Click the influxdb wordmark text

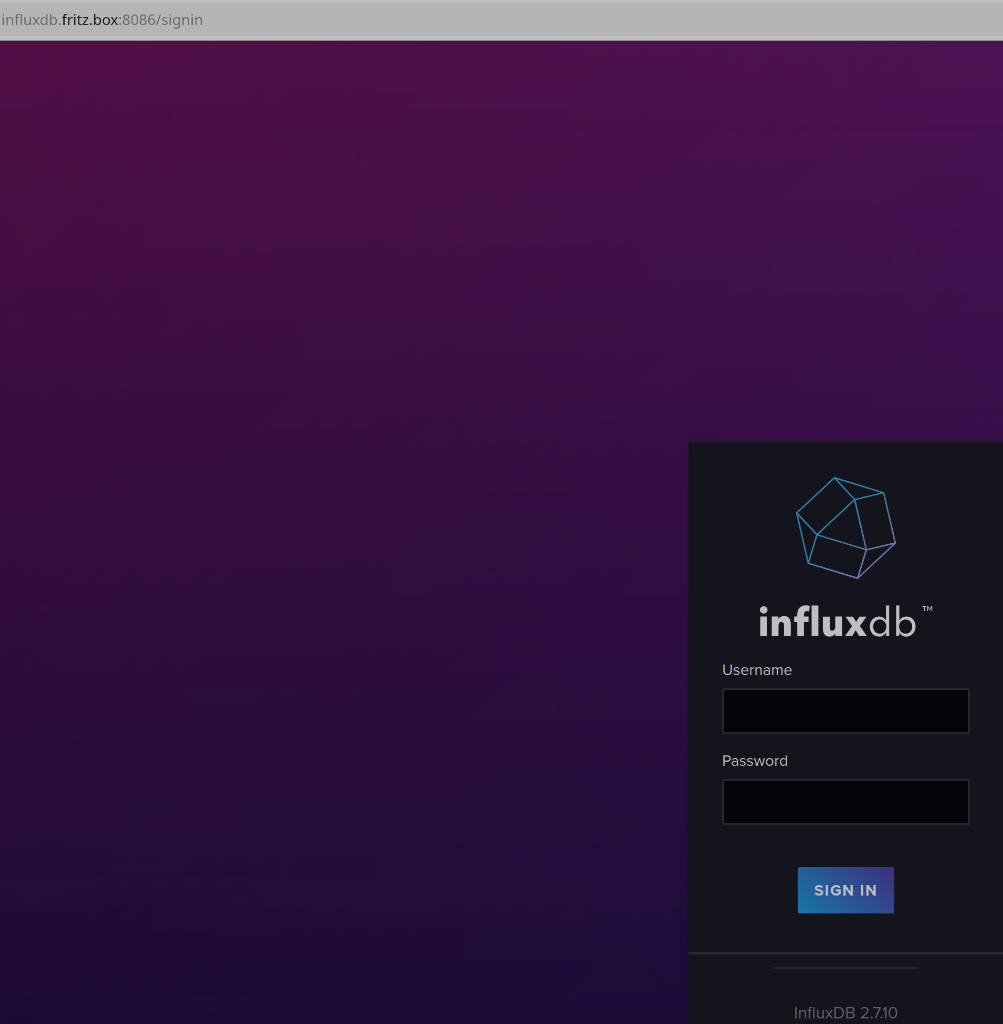tap(837, 622)
